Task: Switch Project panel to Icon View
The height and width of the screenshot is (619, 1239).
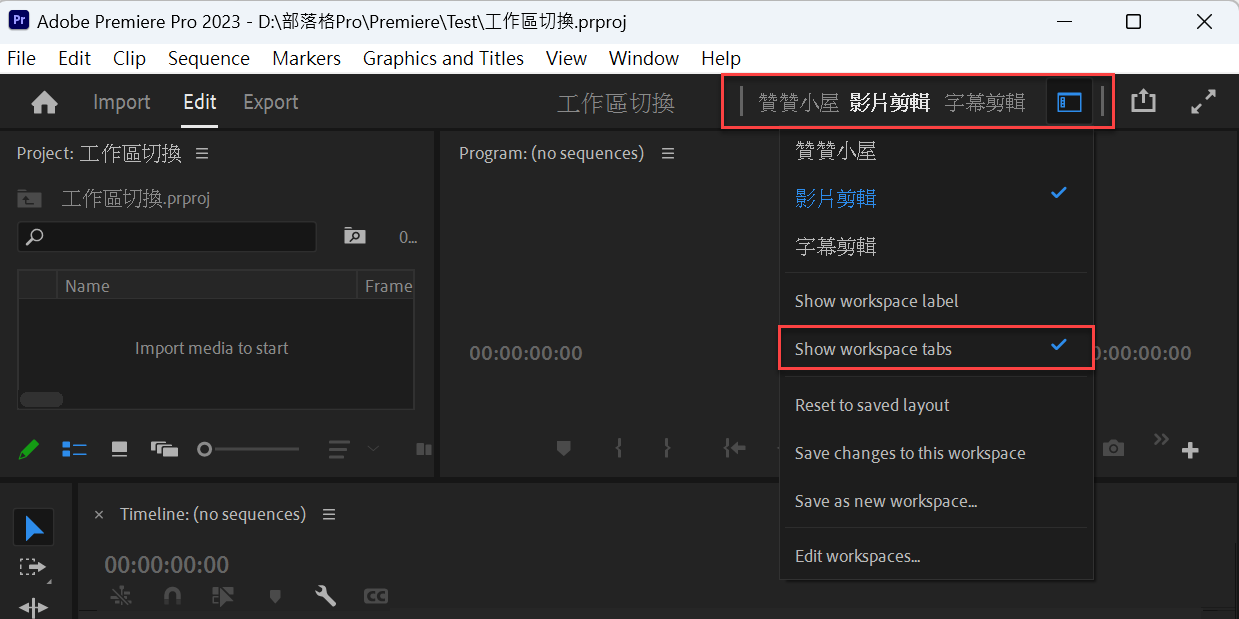Action: [x=119, y=450]
